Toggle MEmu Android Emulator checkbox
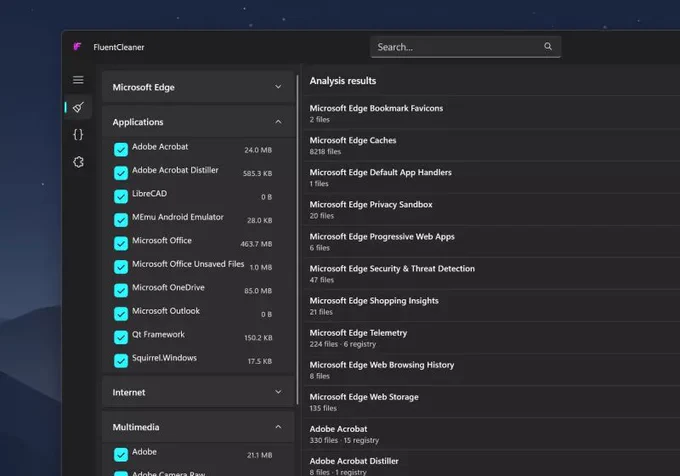 pos(121,220)
